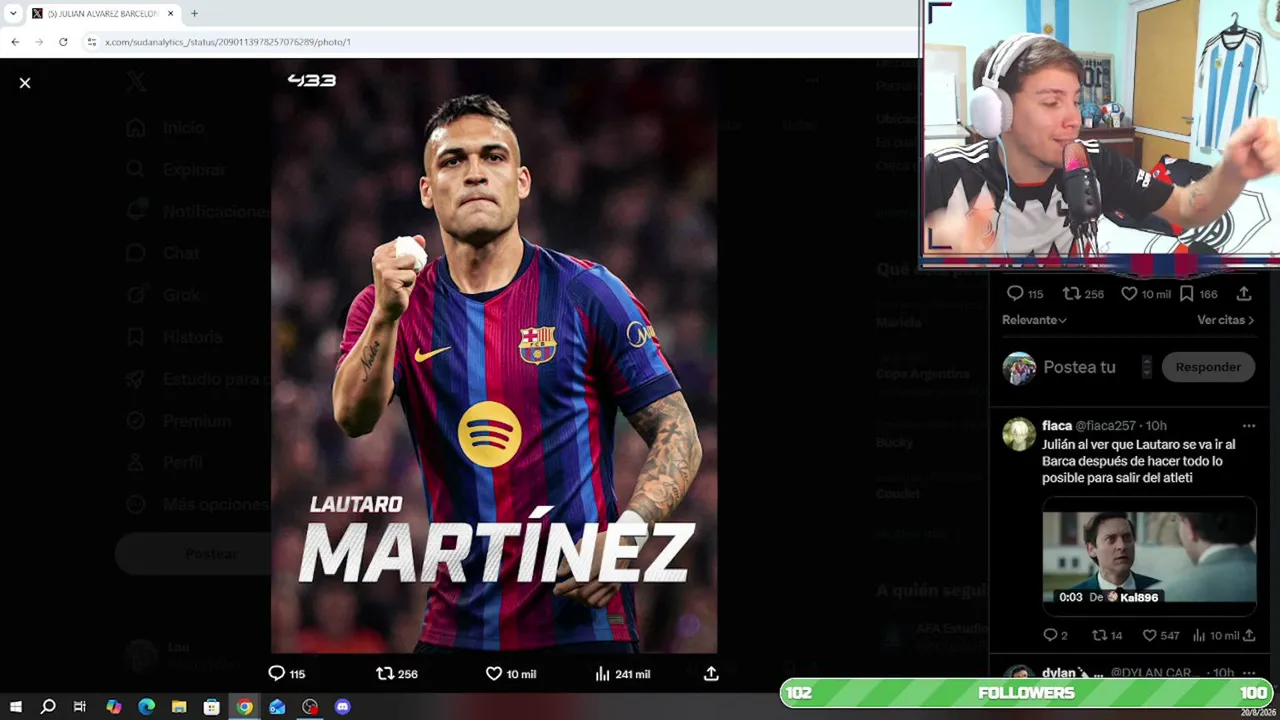
Task: Like the post in sidebar (10 mil)
Action: click(x=1129, y=294)
